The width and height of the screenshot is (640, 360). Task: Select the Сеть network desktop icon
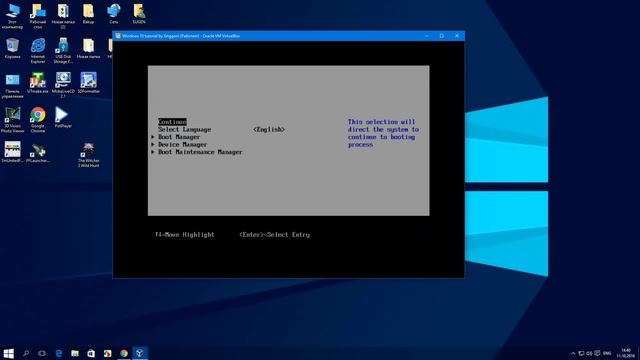(x=113, y=14)
